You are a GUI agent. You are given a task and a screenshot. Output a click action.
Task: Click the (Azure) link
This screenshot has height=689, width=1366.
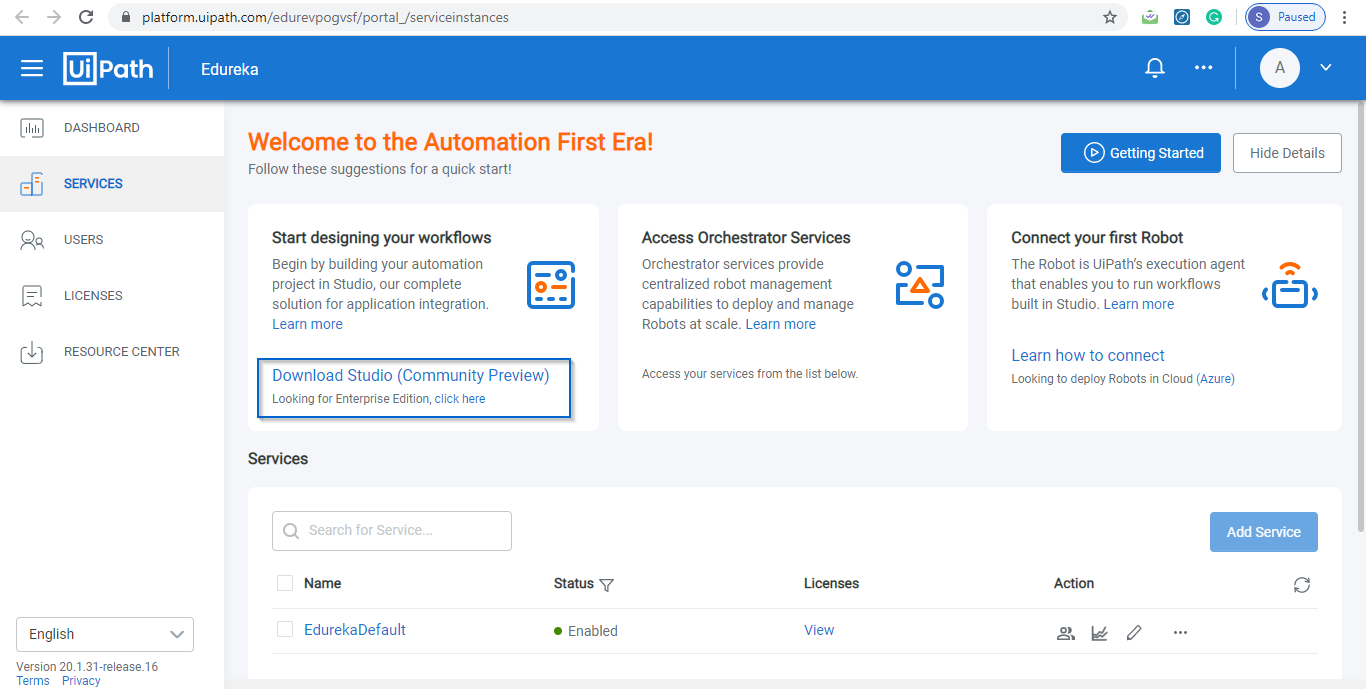[1215, 379]
